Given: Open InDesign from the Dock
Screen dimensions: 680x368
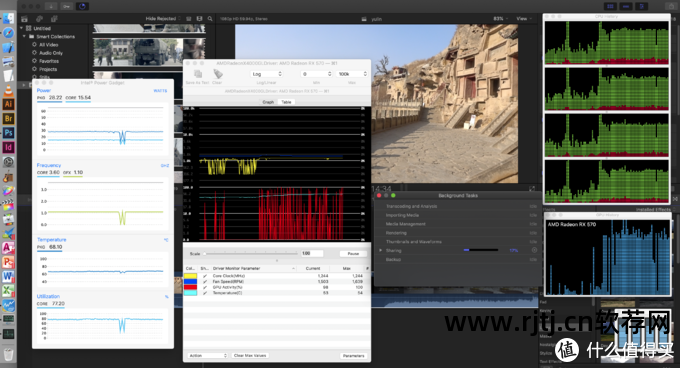Looking at the screenshot, I should (8, 147).
